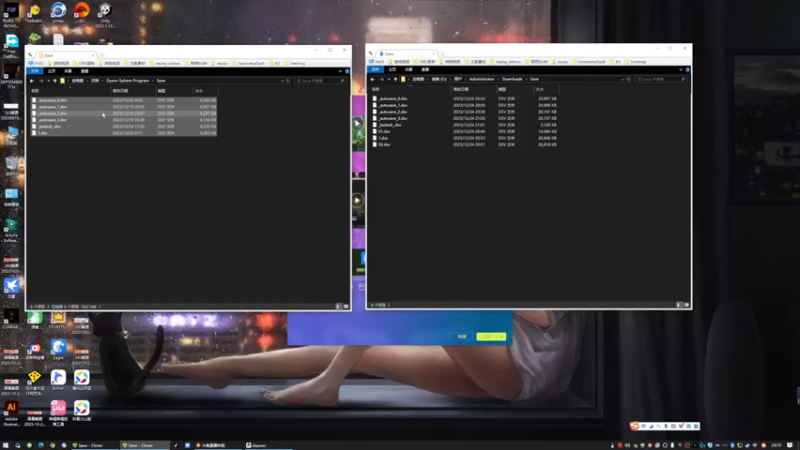Image resolution: width=800 pixels, height=450 pixels.
Task: Open the Edge icon in the taskbar
Action: pos(41,445)
